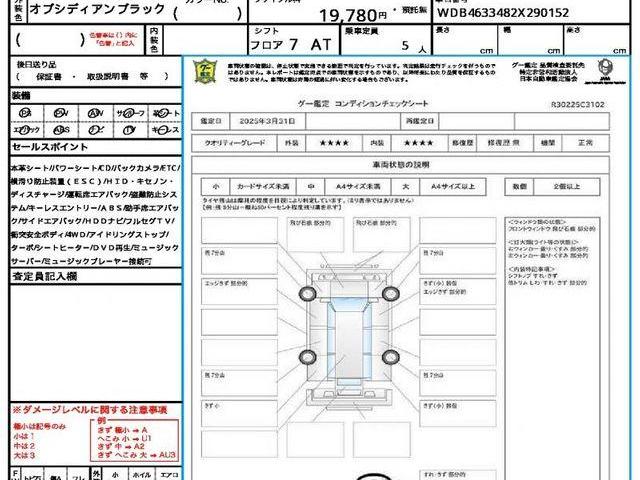640x480 pixels.
Task: Click the 乗車定員 5 人 capacity field
Action: [x=385, y=40]
